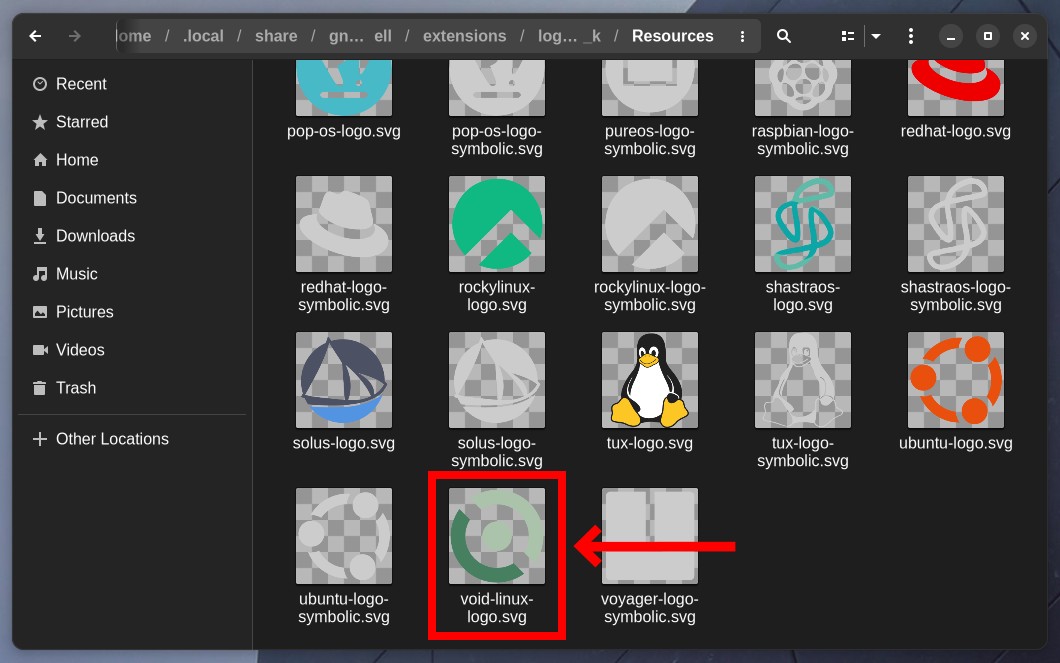The width and height of the screenshot is (1060, 663).
Task: Click the Downloads arrow icon
Action: tap(40, 236)
